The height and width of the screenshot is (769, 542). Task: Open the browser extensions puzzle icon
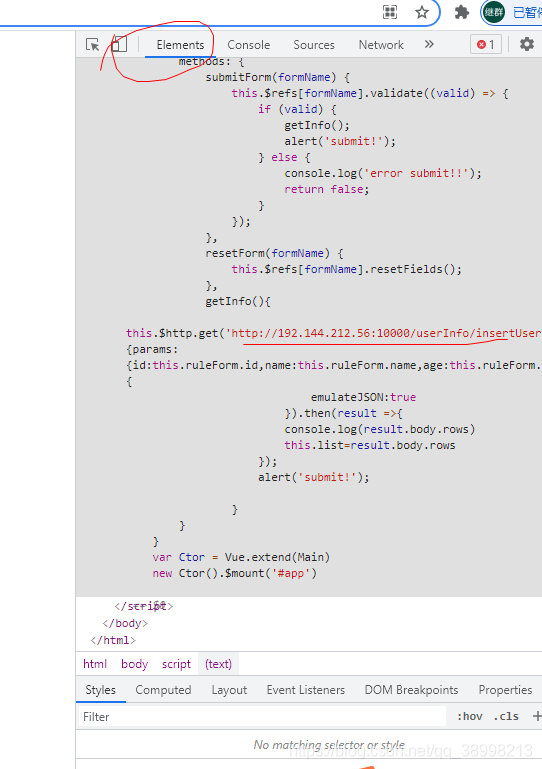click(x=461, y=12)
